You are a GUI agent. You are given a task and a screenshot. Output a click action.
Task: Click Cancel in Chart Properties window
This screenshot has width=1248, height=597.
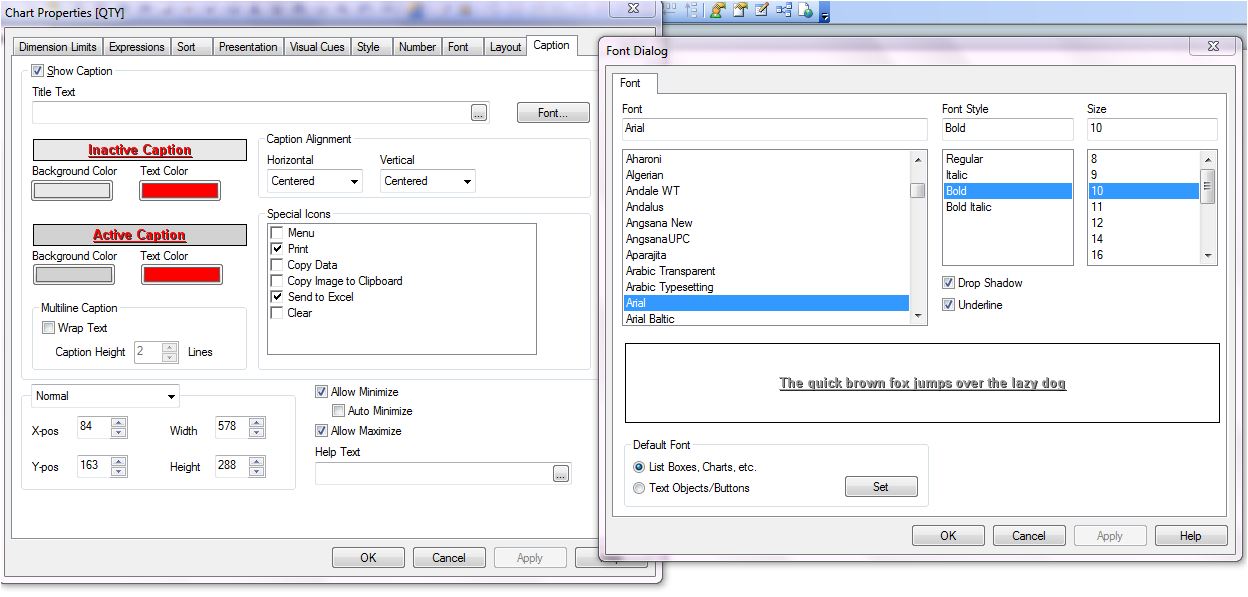coord(449,558)
